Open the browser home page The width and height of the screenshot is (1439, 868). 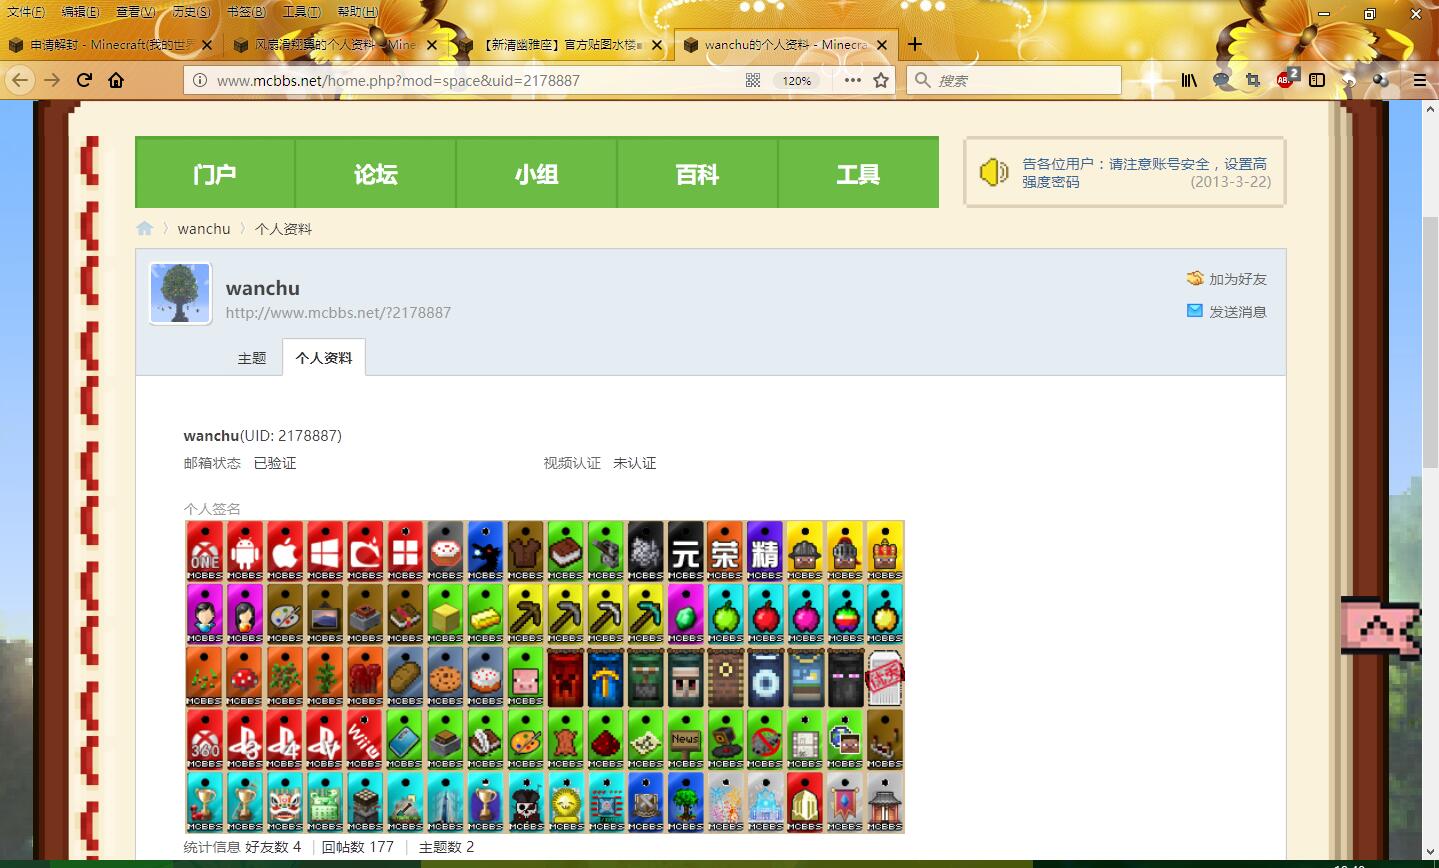(x=116, y=80)
